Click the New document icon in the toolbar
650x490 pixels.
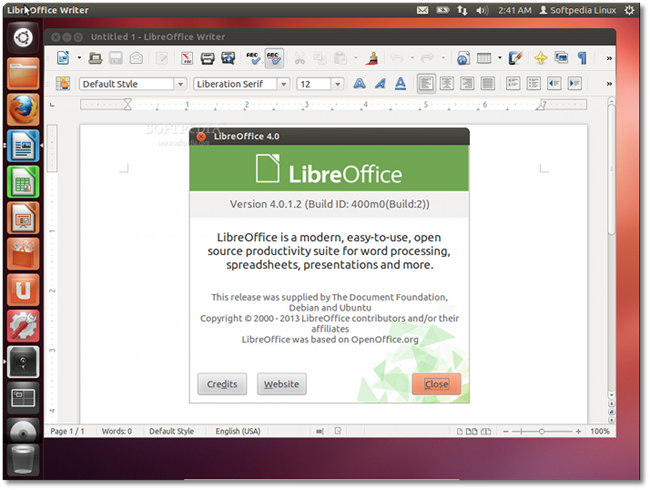(x=63, y=58)
